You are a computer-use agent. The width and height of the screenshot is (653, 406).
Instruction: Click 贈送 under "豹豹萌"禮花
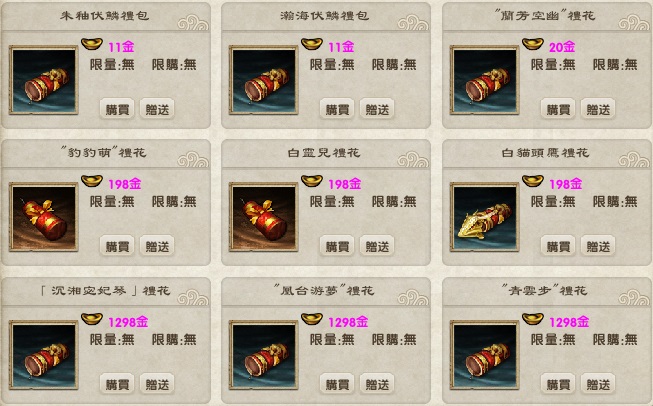pos(157,246)
